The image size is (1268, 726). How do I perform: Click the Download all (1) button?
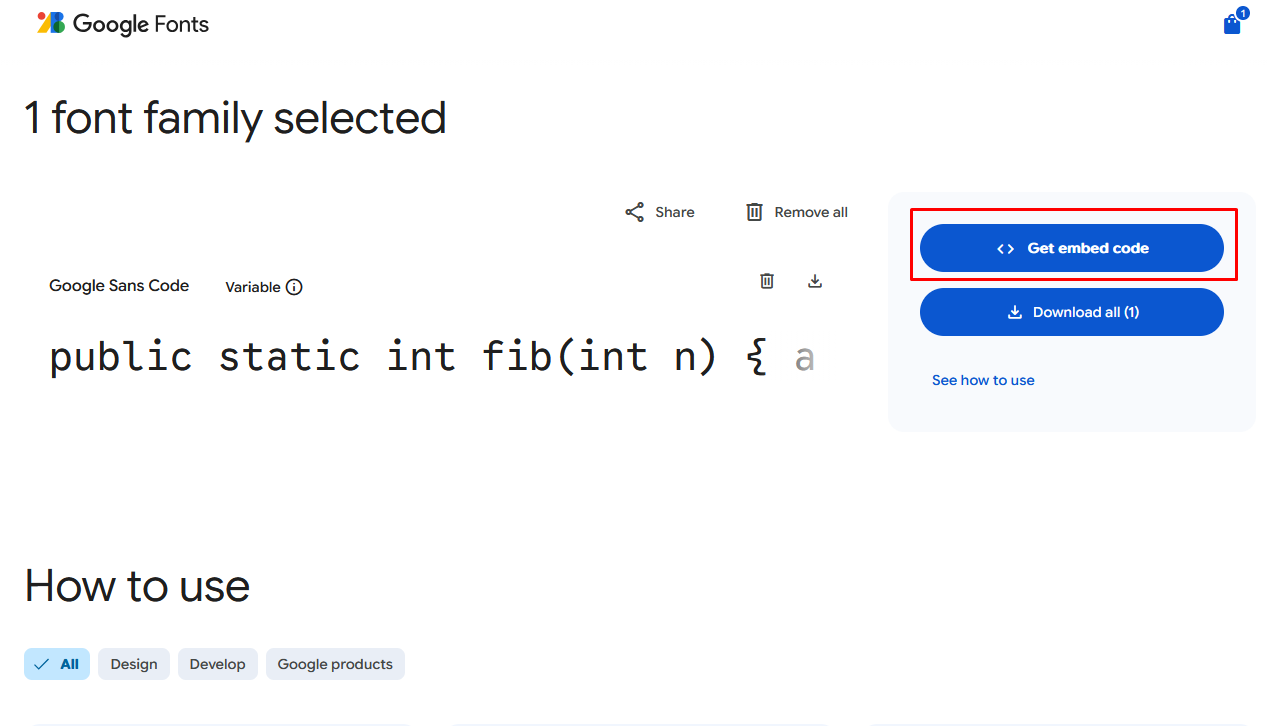point(1071,312)
